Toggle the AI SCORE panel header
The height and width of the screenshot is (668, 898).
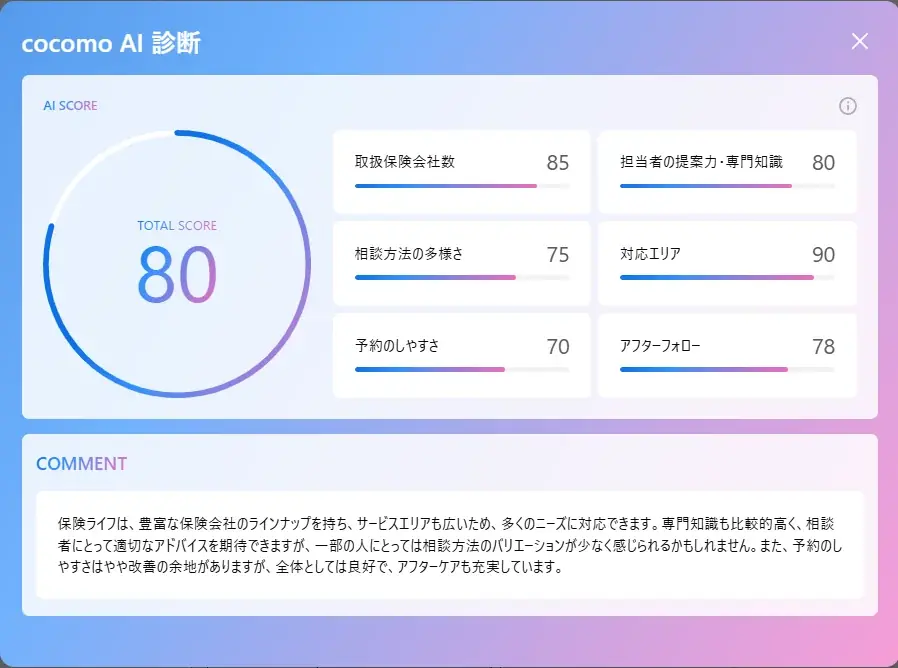(x=70, y=106)
